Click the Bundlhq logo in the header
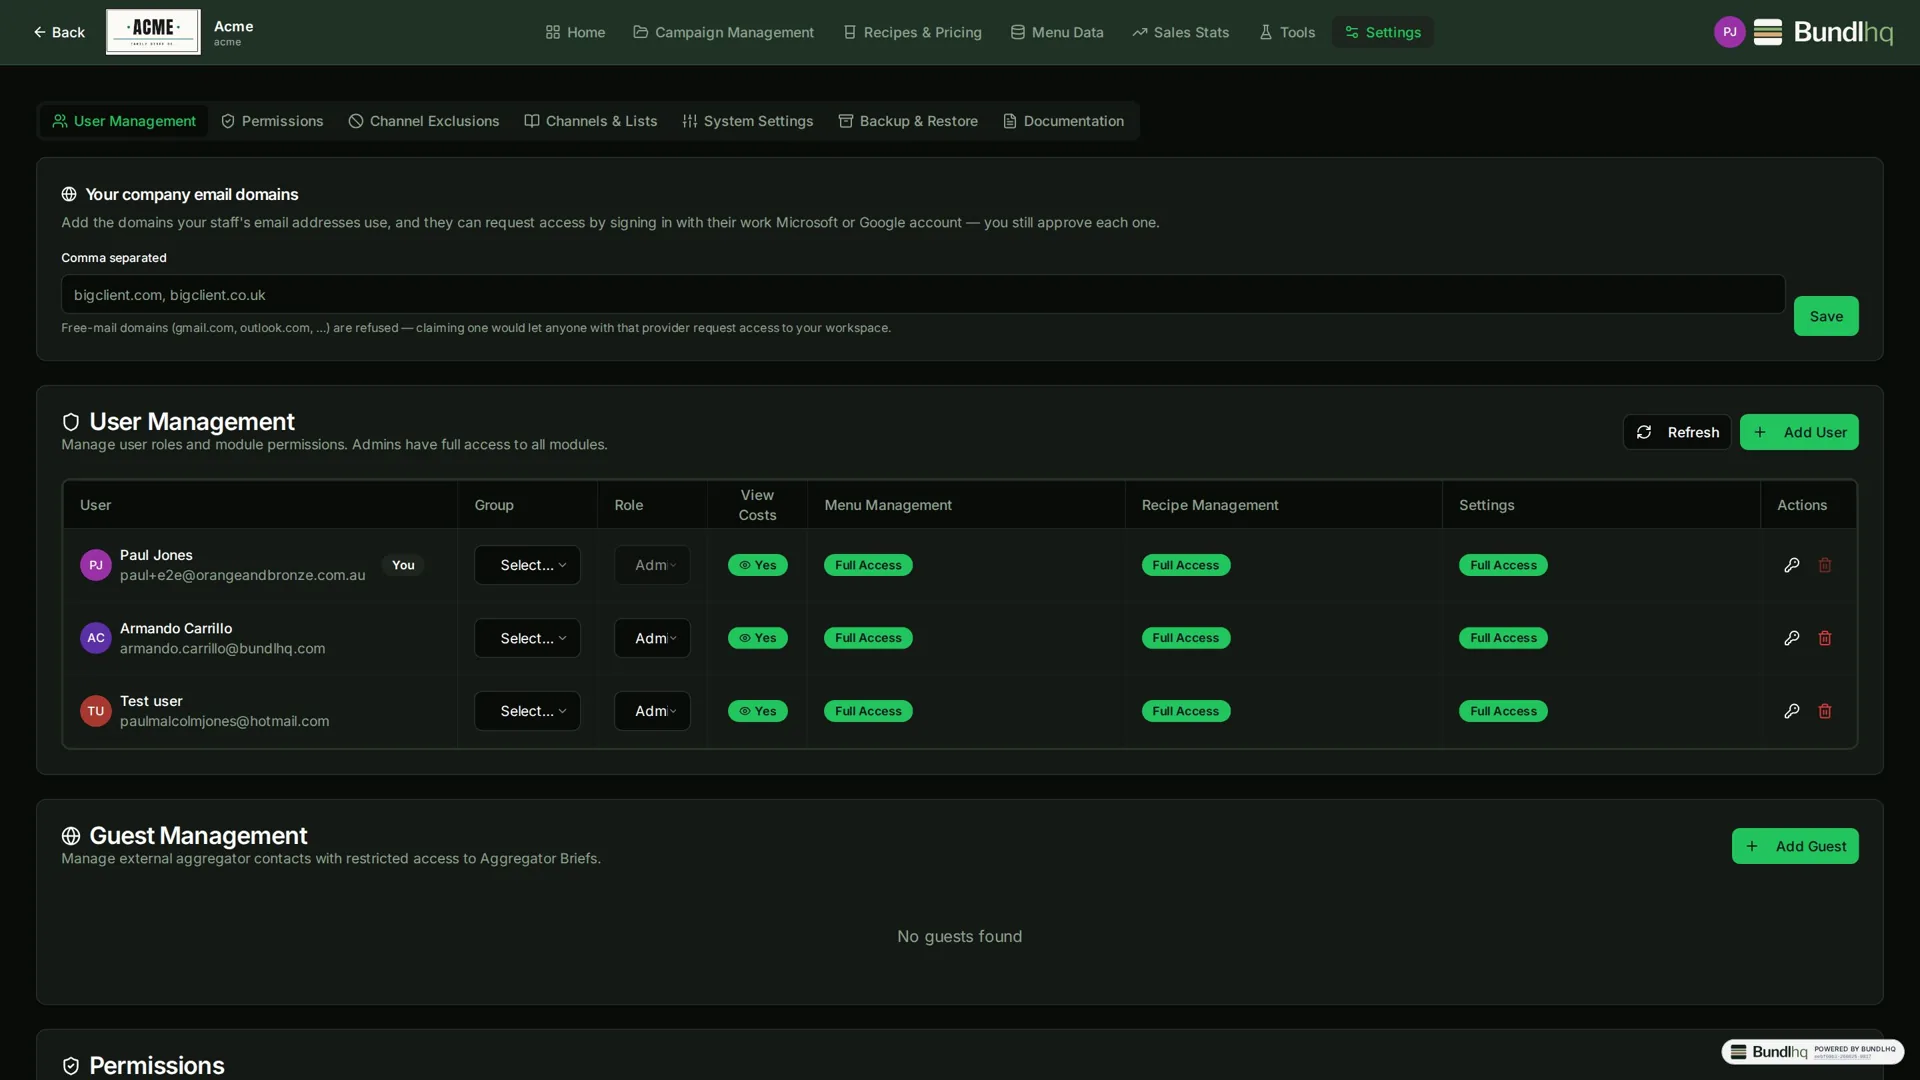 pyautogui.click(x=1823, y=32)
